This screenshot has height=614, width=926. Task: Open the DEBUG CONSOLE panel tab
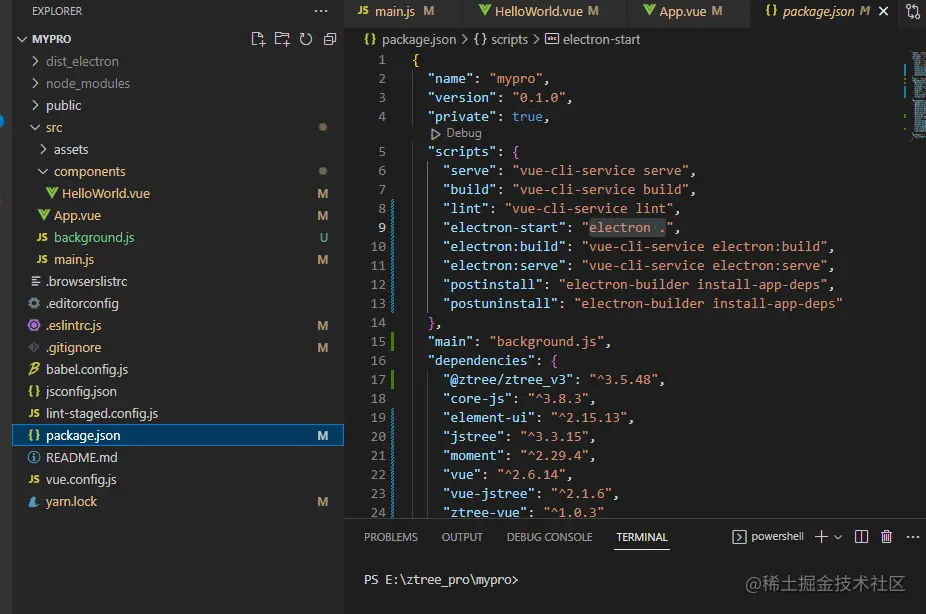[549, 537]
